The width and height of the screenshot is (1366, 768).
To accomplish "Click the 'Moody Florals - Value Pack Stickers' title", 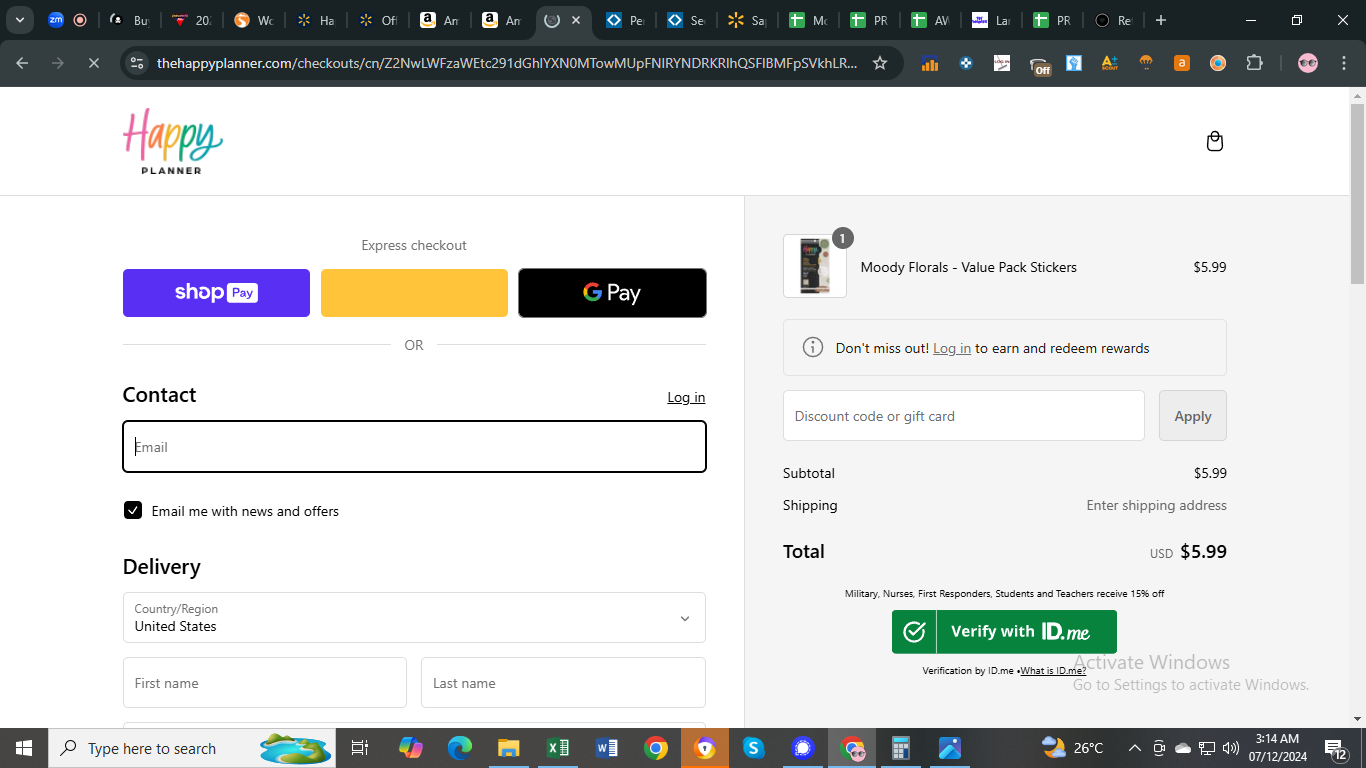I will (x=968, y=267).
